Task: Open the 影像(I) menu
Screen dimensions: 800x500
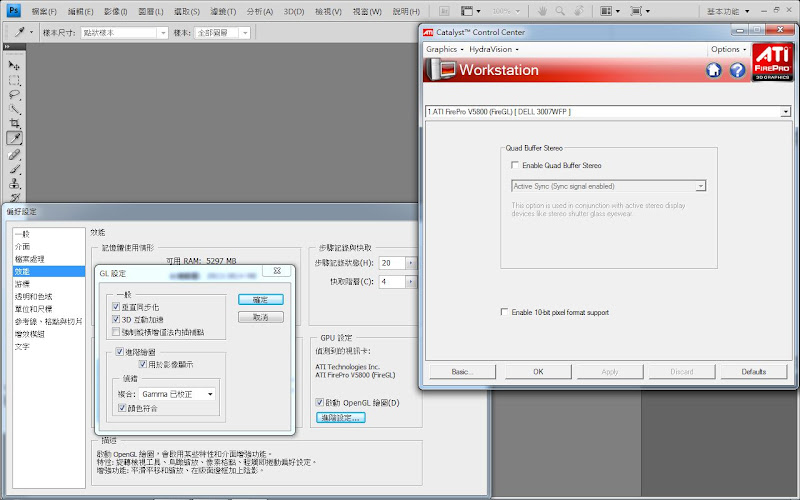Action: click(115, 11)
